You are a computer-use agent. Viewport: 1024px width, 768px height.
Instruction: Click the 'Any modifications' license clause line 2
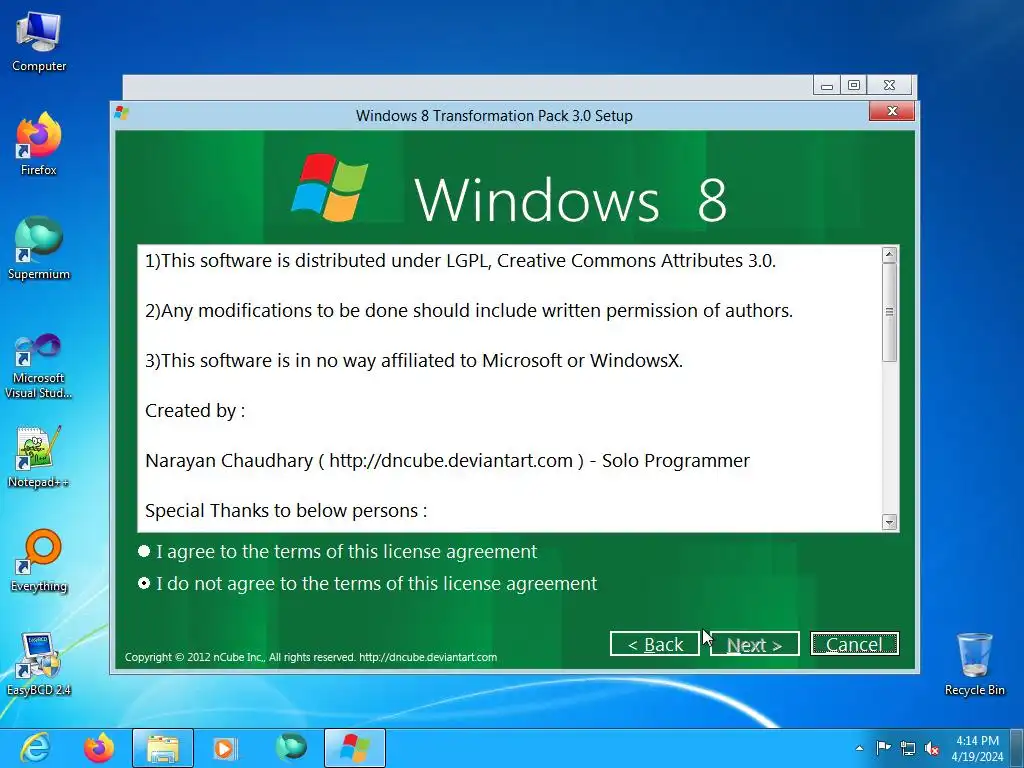[469, 311]
